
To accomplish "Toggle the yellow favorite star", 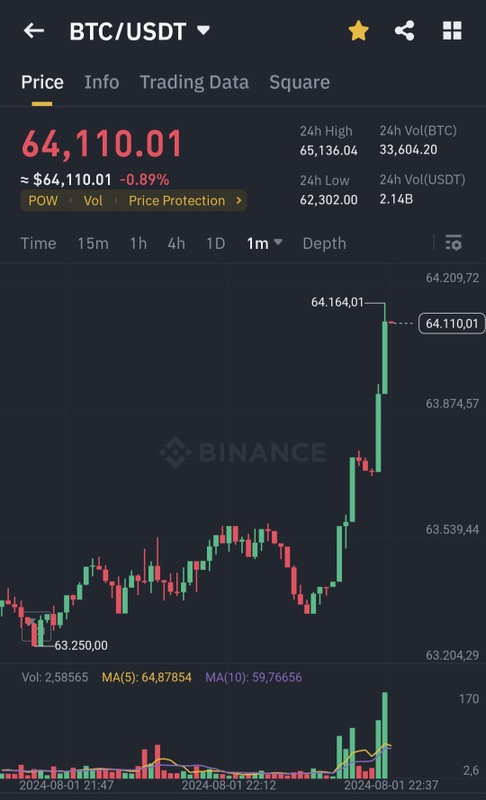I will (x=358, y=31).
